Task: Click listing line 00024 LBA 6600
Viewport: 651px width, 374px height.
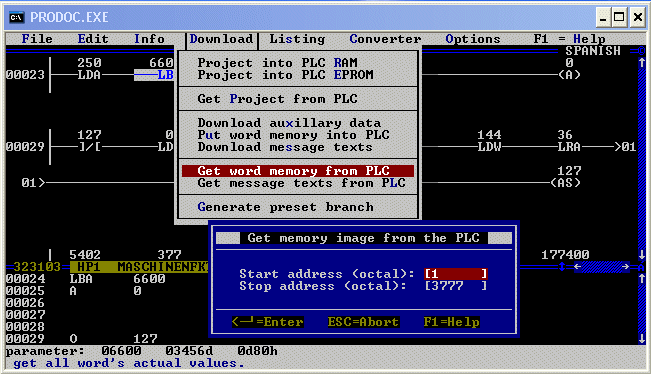Action: pos(86,279)
